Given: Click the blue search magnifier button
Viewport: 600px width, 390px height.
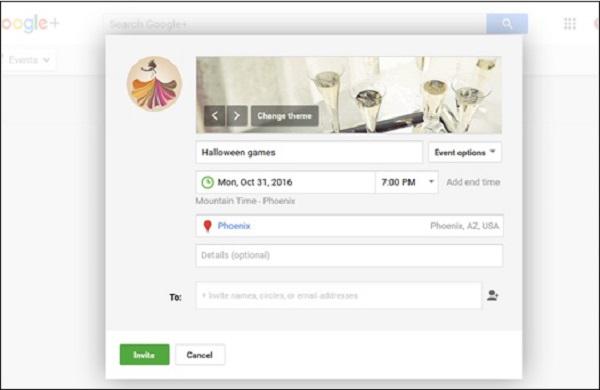Looking at the screenshot, I should pyautogui.click(x=507, y=24).
